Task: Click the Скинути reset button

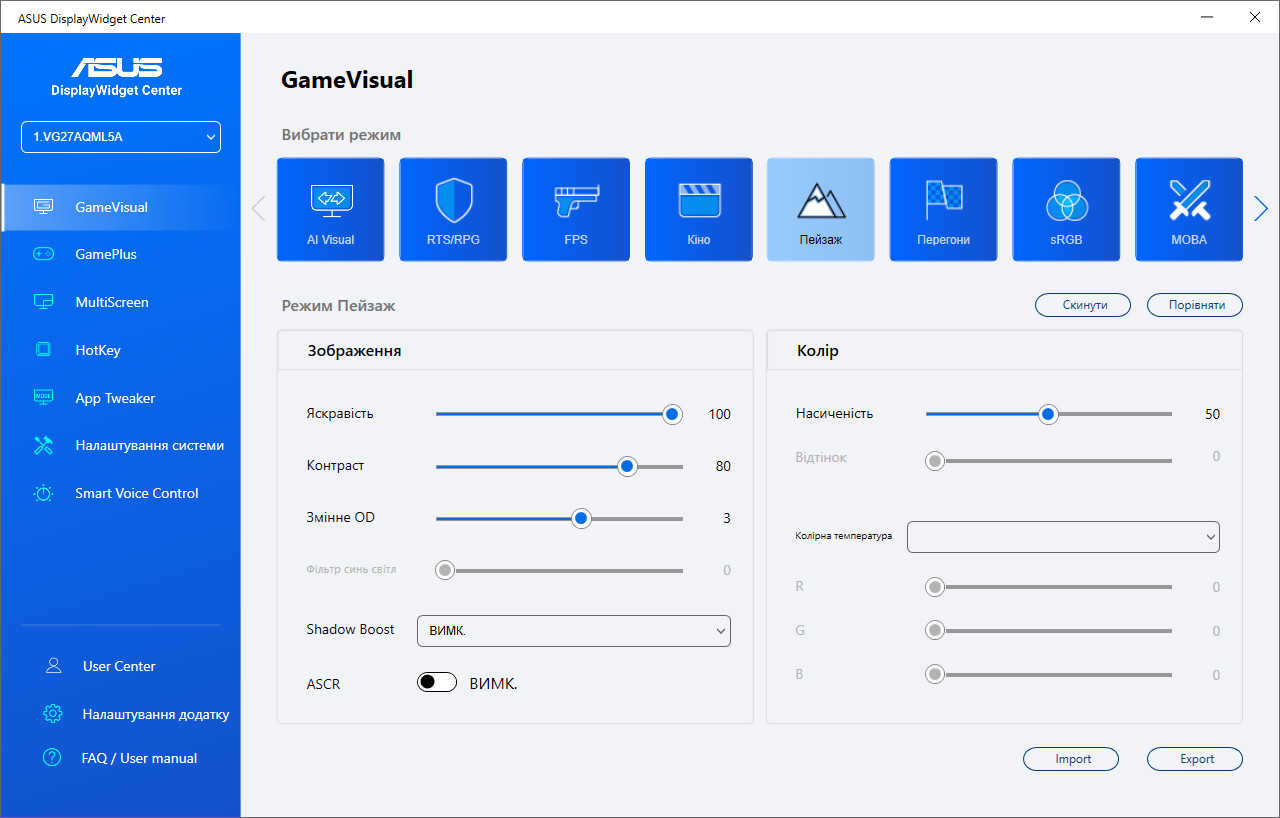Action: (1083, 305)
